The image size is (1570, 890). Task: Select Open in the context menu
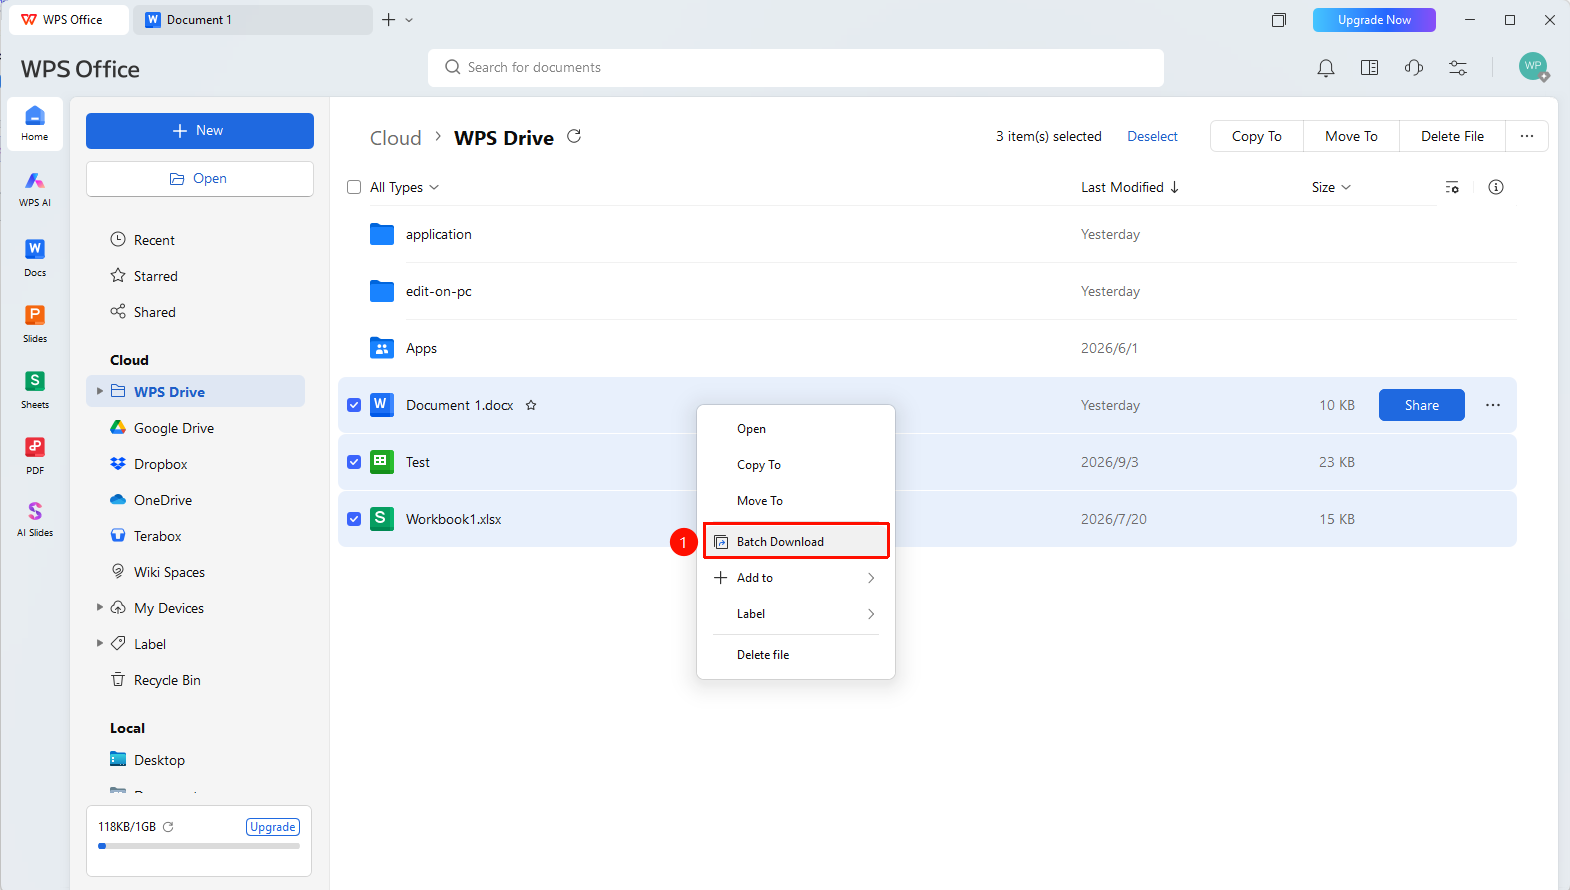click(x=796, y=429)
